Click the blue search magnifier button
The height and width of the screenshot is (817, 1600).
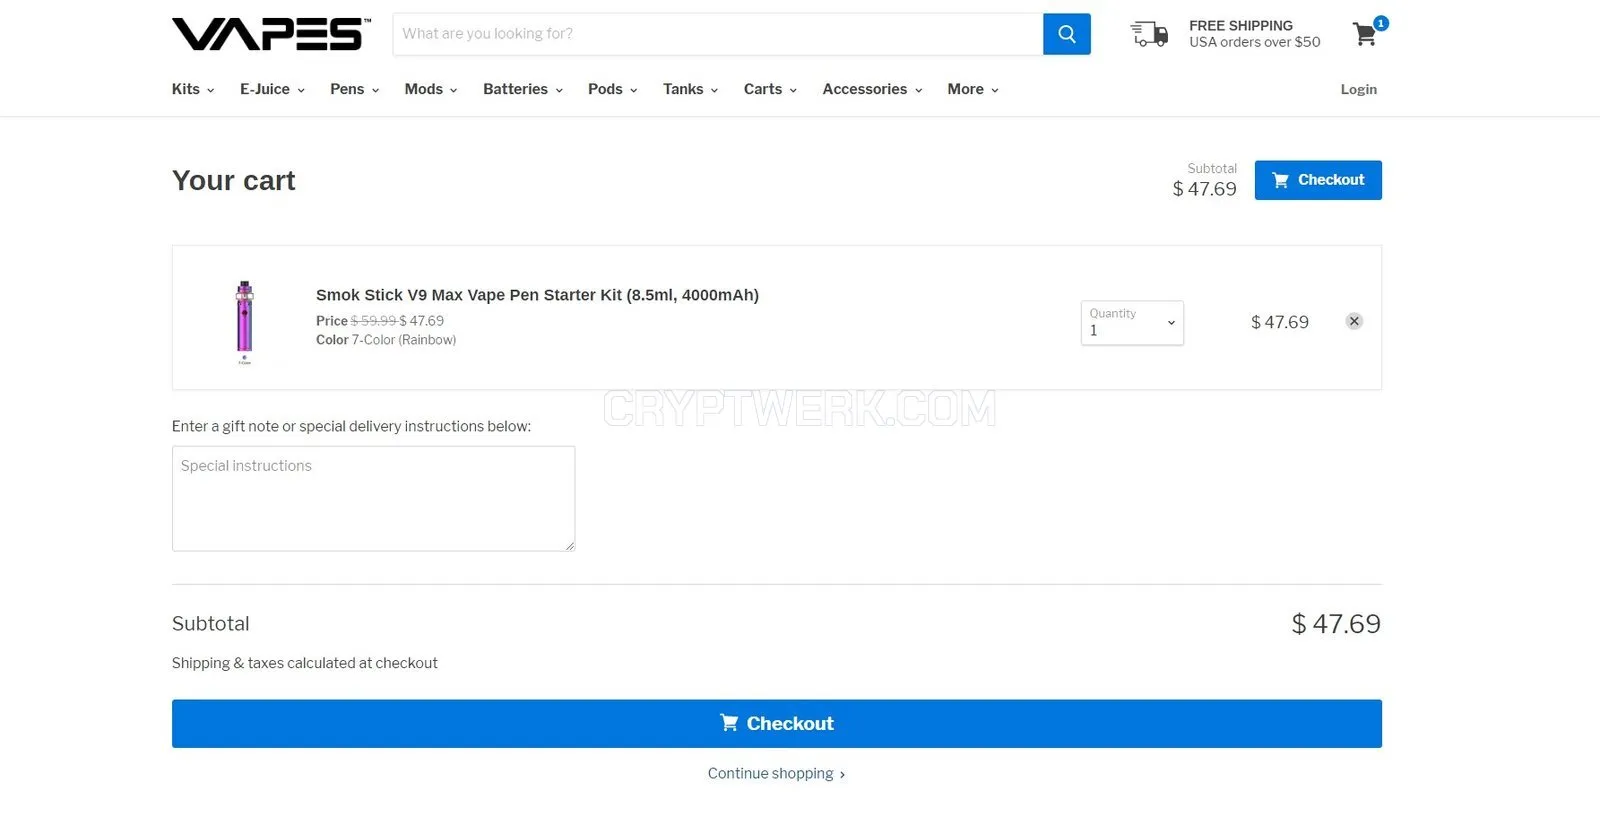[x=1067, y=34]
